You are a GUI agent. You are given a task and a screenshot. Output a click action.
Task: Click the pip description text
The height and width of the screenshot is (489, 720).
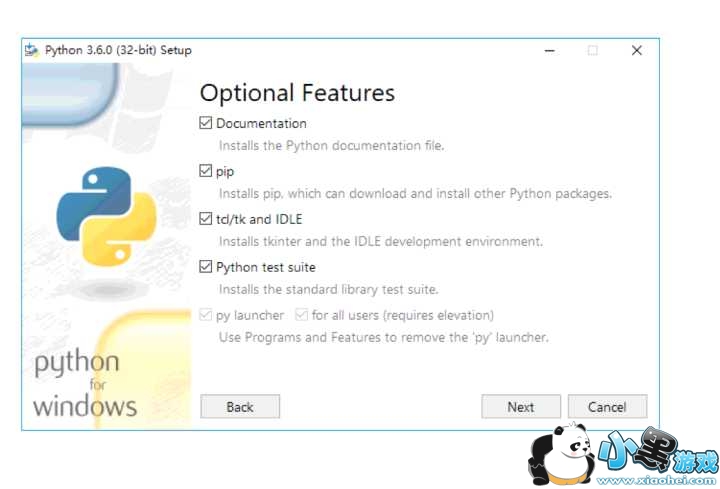pos(415,193)
